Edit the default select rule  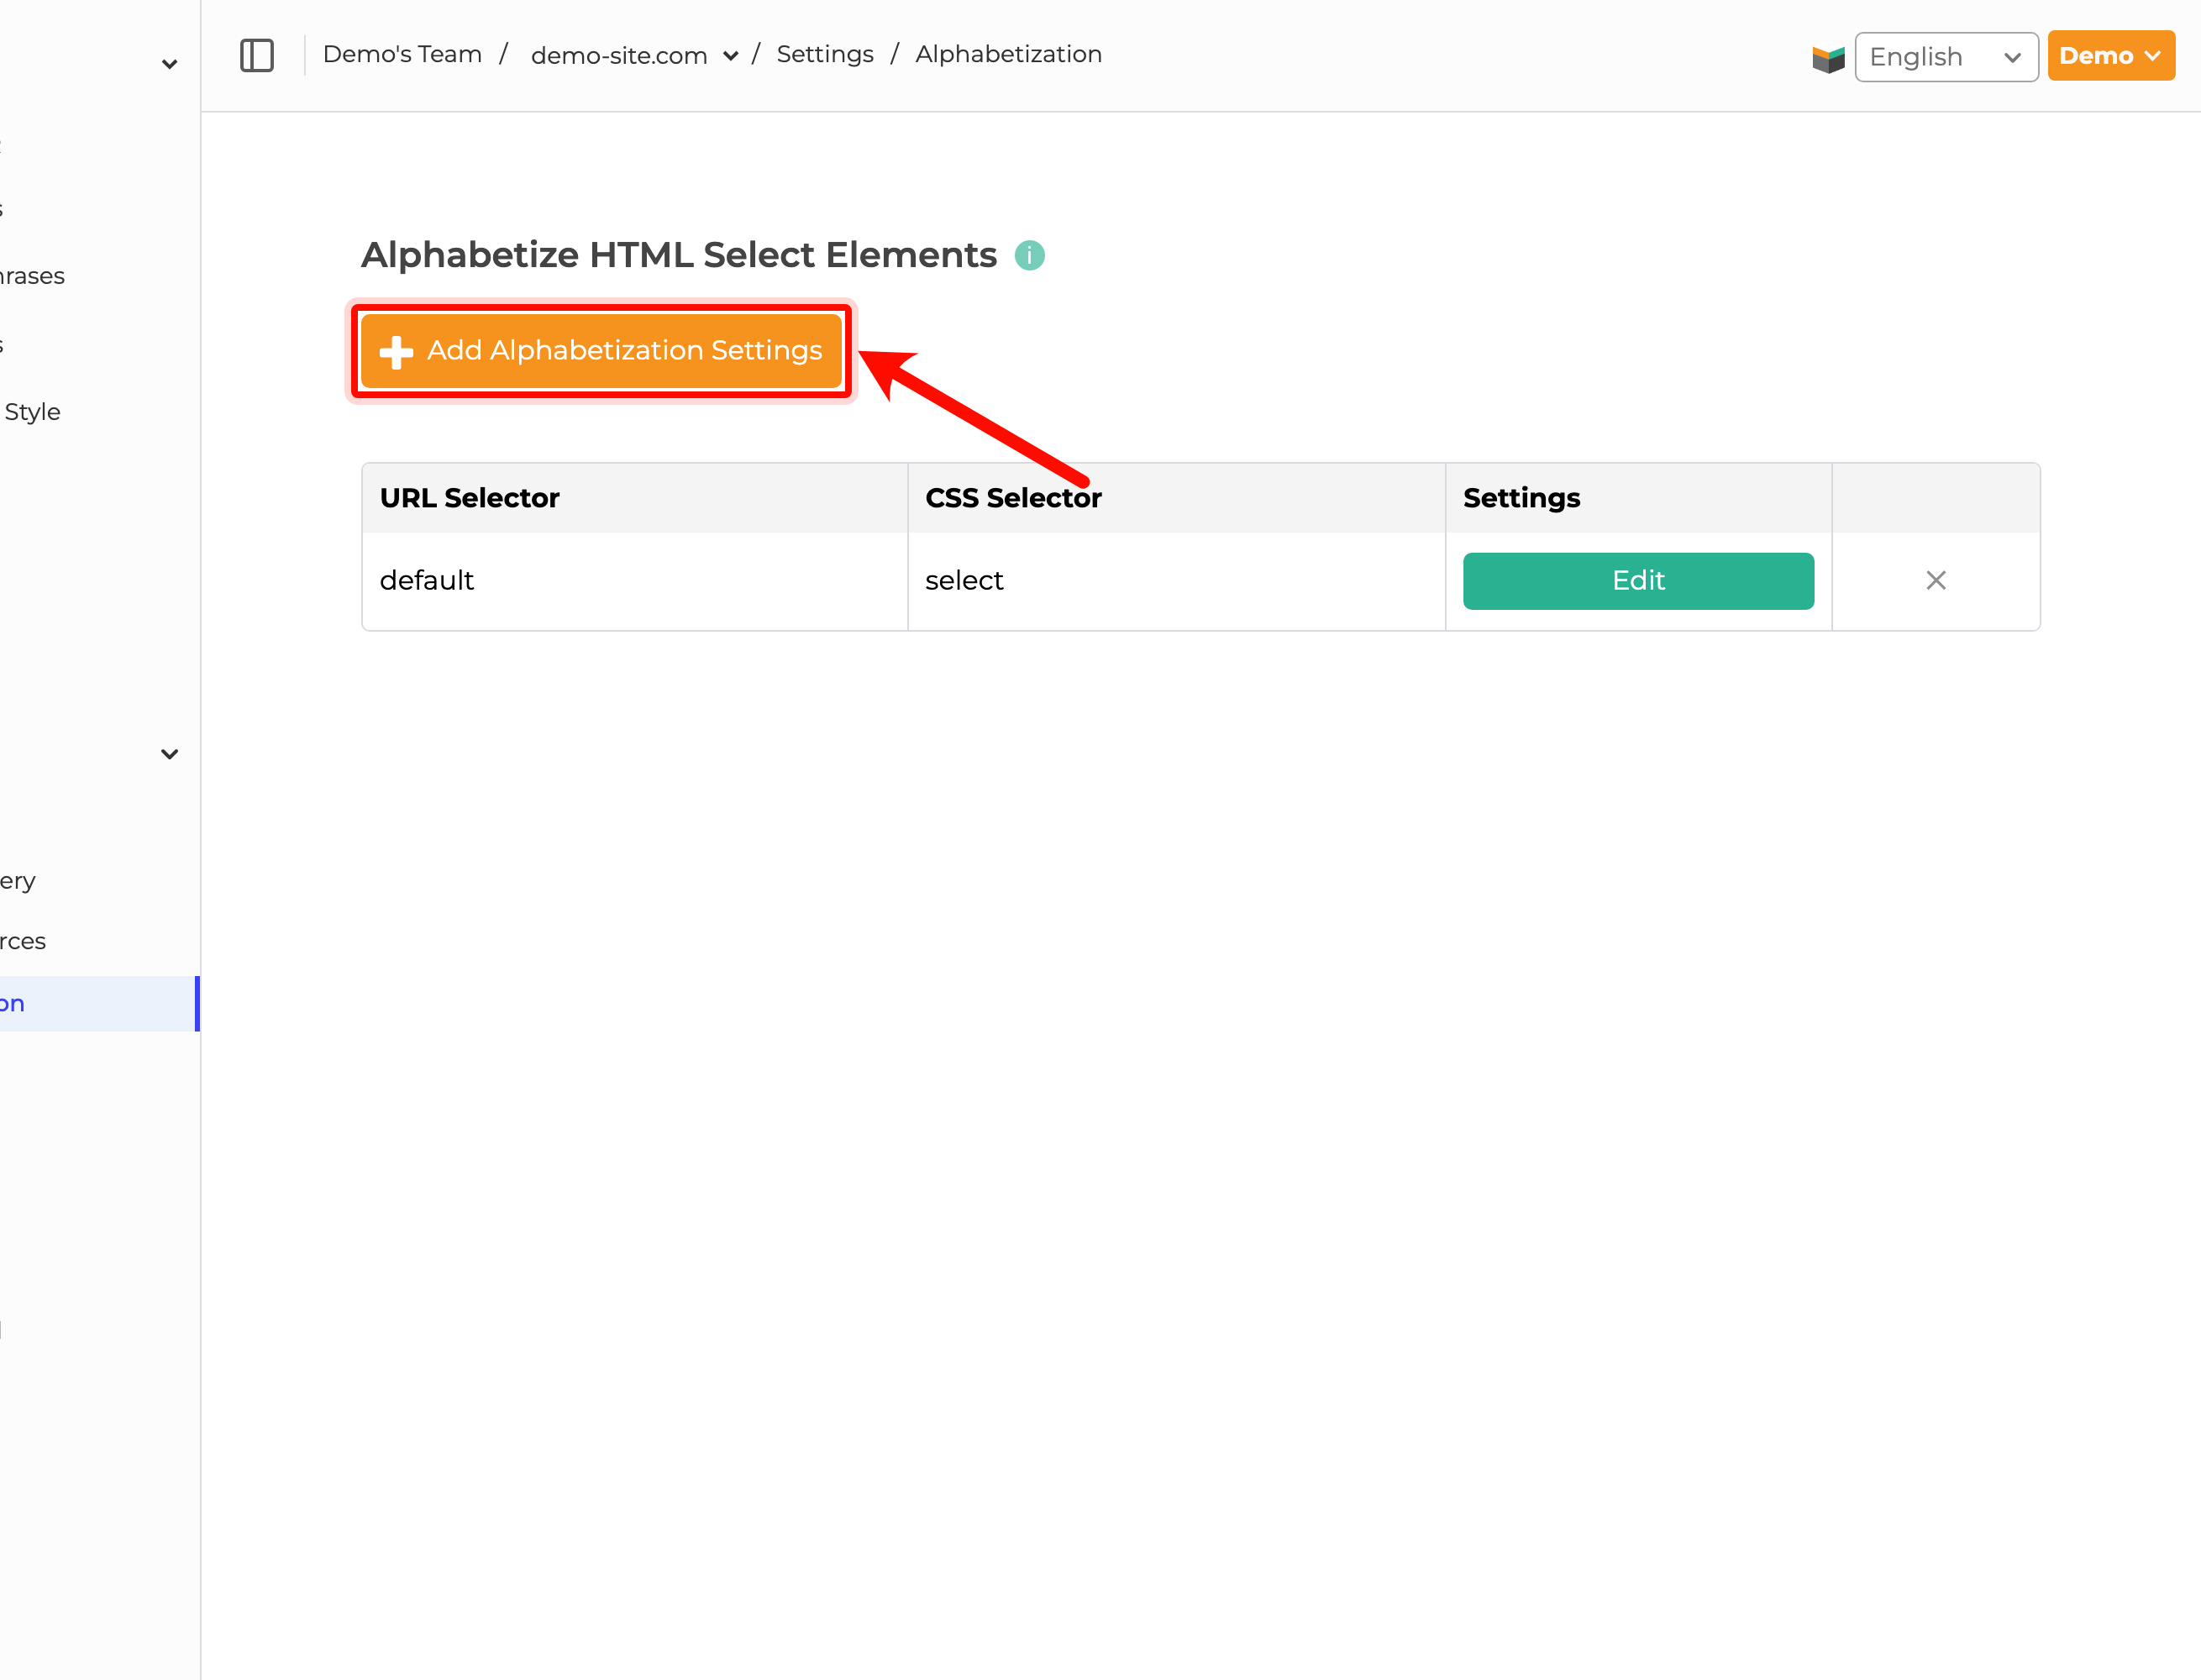(1638, 581)
